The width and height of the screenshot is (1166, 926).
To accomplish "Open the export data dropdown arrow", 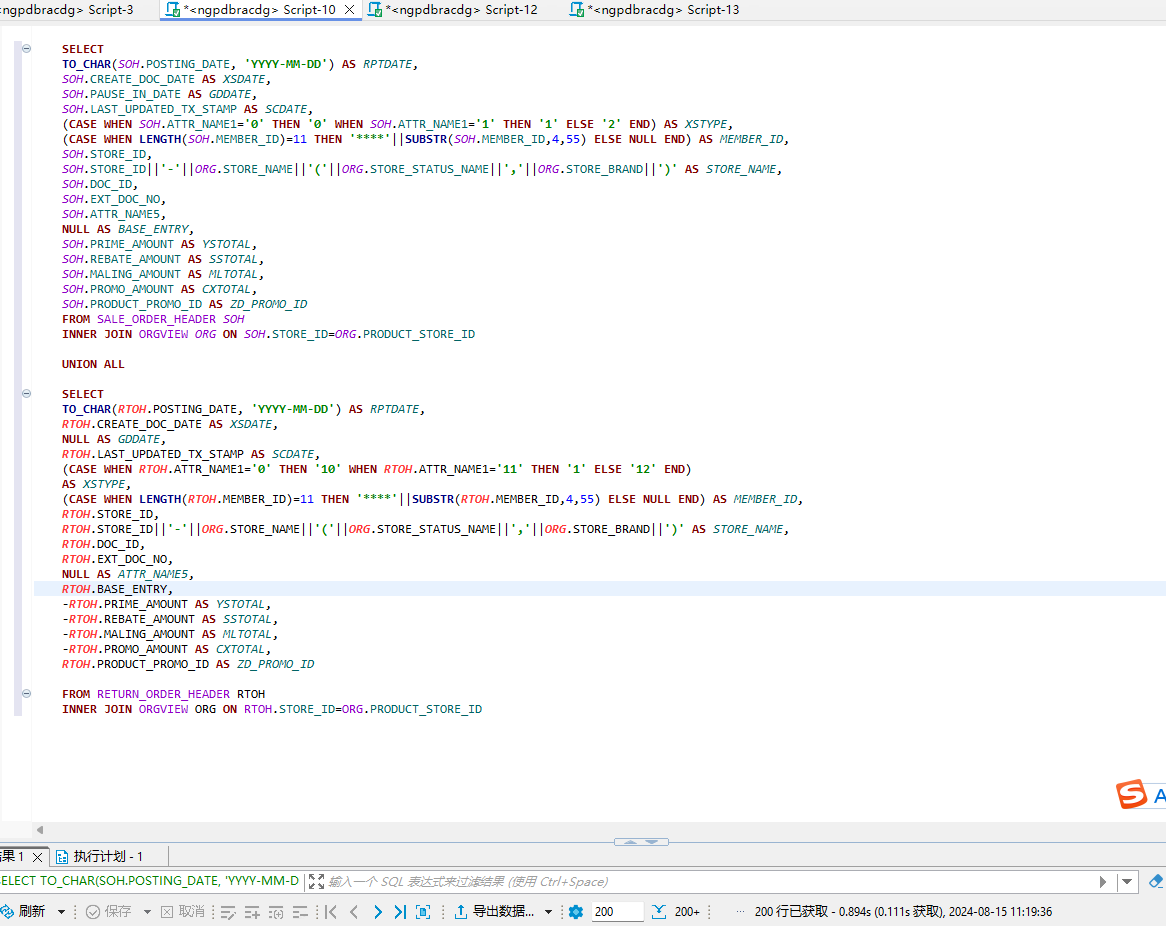I will click(x=548, y=912).
